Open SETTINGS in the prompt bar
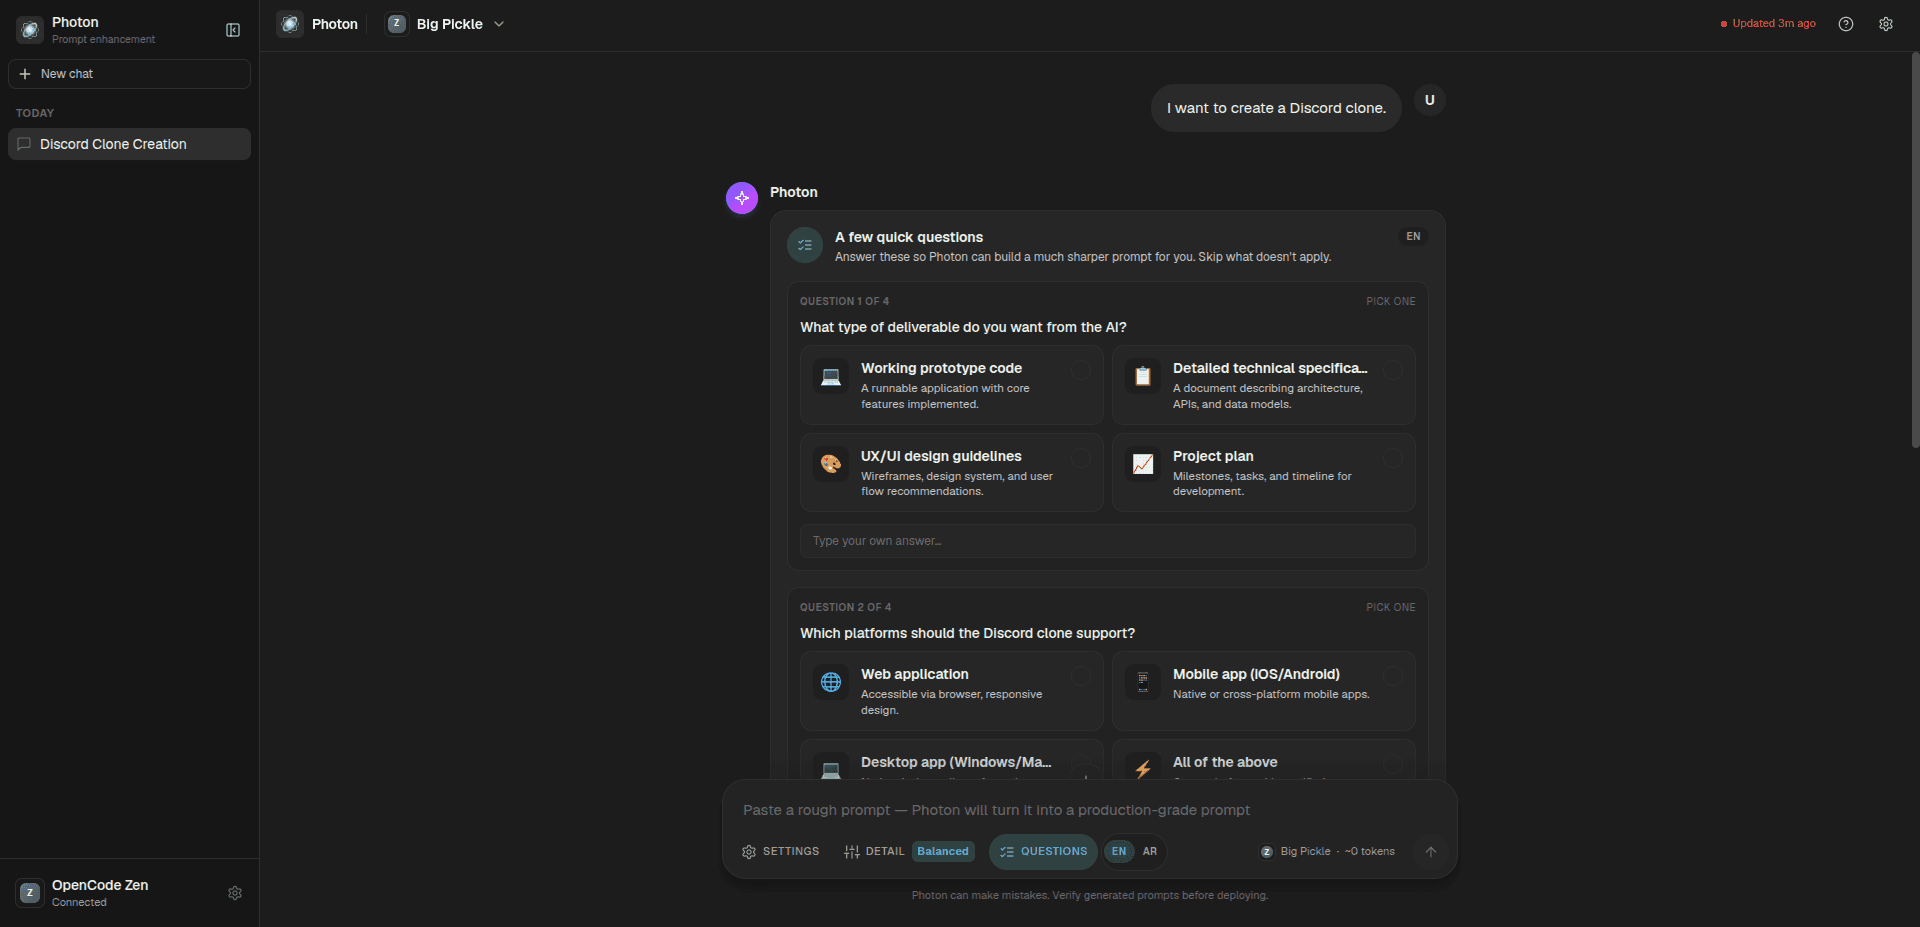Image resolution: width=1920 pixels, height=927 pixels. tap(781, 852)
